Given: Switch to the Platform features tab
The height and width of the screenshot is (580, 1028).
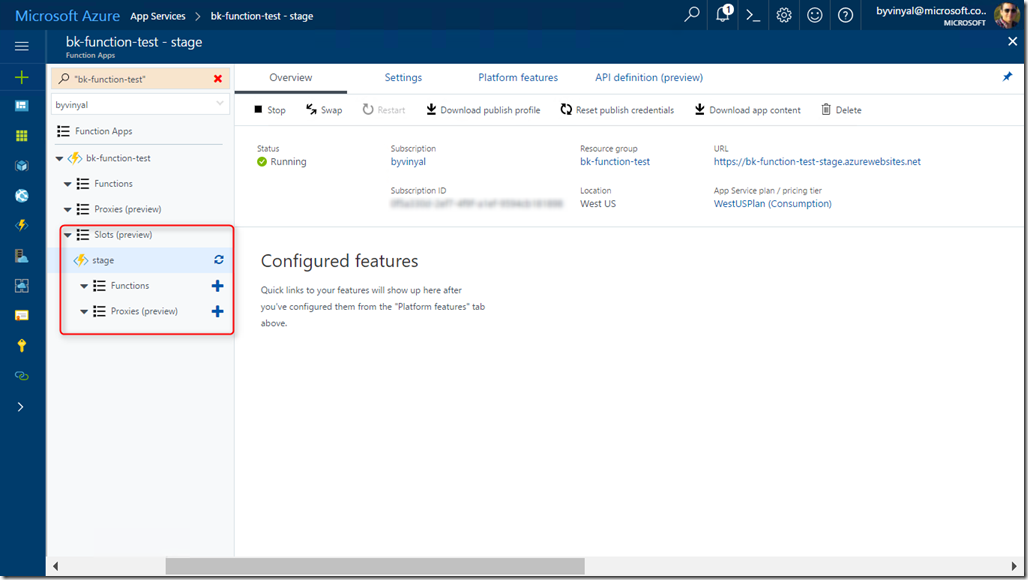Looking at the screenshot, I should (x=518, y=77).
